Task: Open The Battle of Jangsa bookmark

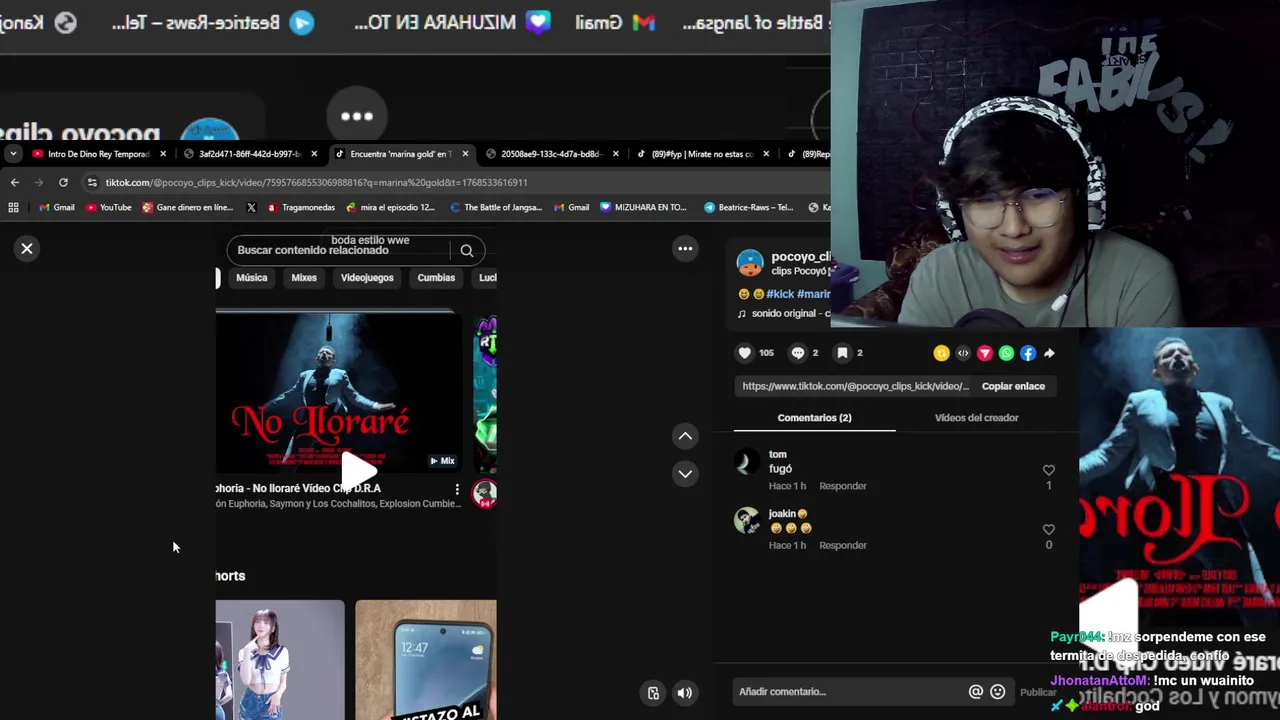Action: (x=496, y=208)
